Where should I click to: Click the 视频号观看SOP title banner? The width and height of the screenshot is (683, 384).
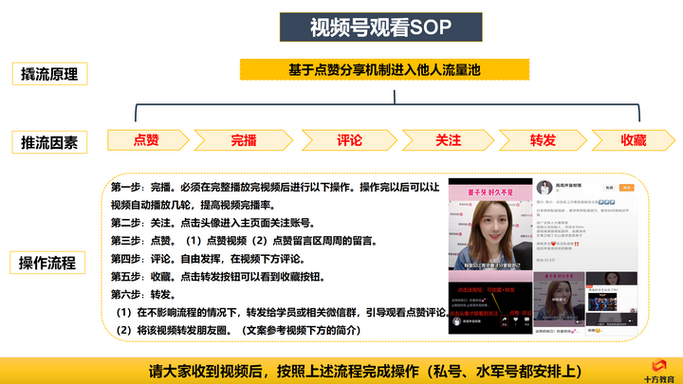[381, 27]
